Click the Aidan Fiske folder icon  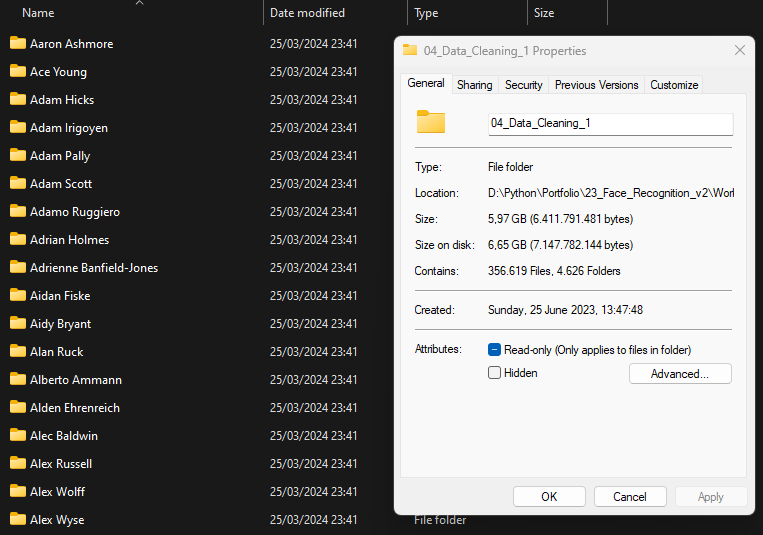tap(18, 295)
